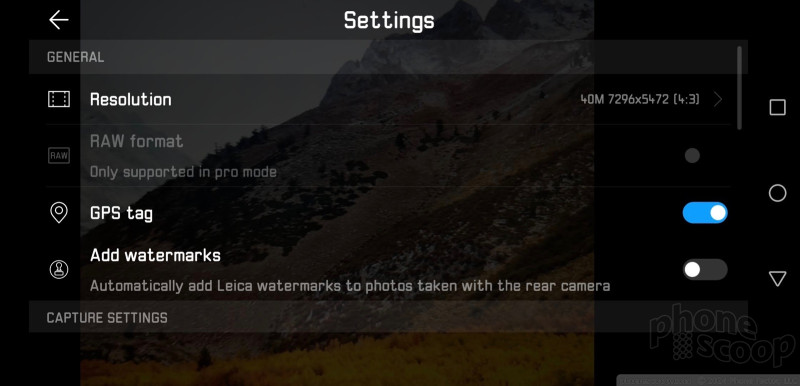Screen dimensions: 800x386
Task: Click the settings list scrollbar
Action: click(739, 88)
